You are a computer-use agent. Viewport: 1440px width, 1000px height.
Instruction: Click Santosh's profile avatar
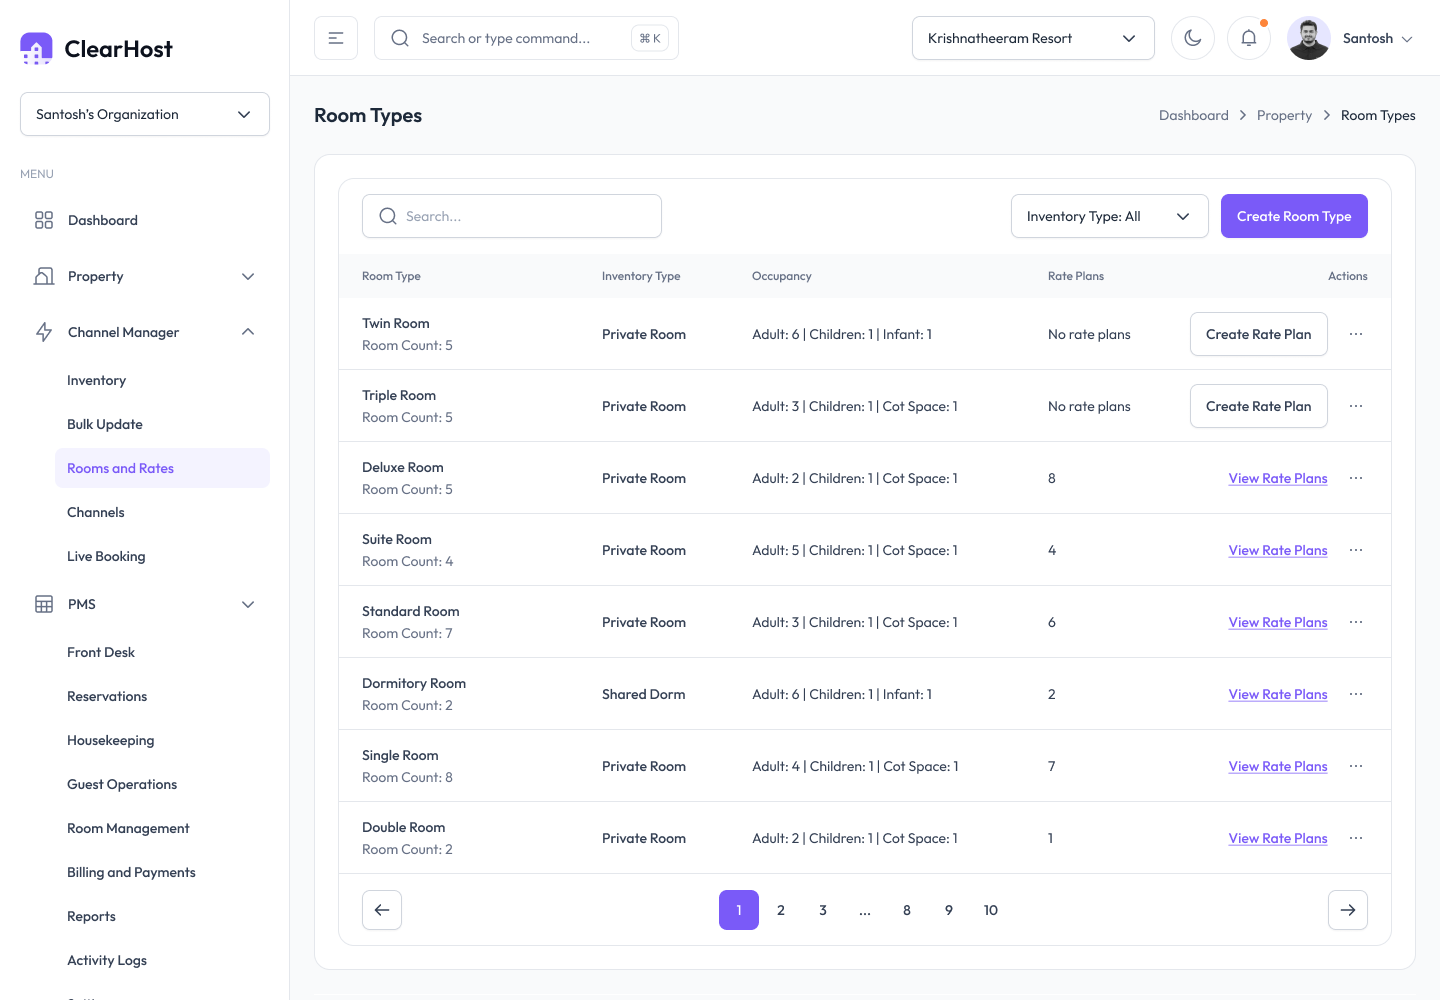(1309, 38)
